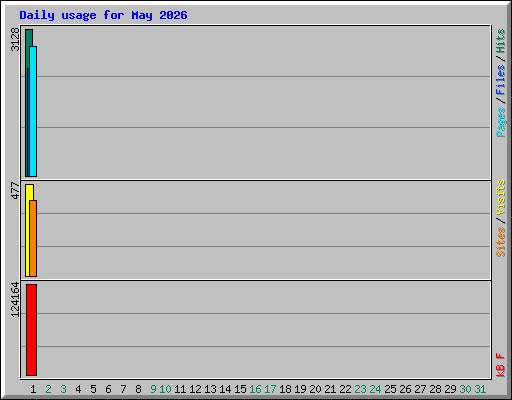Click day 22 on the x-axis

(345, 389)
